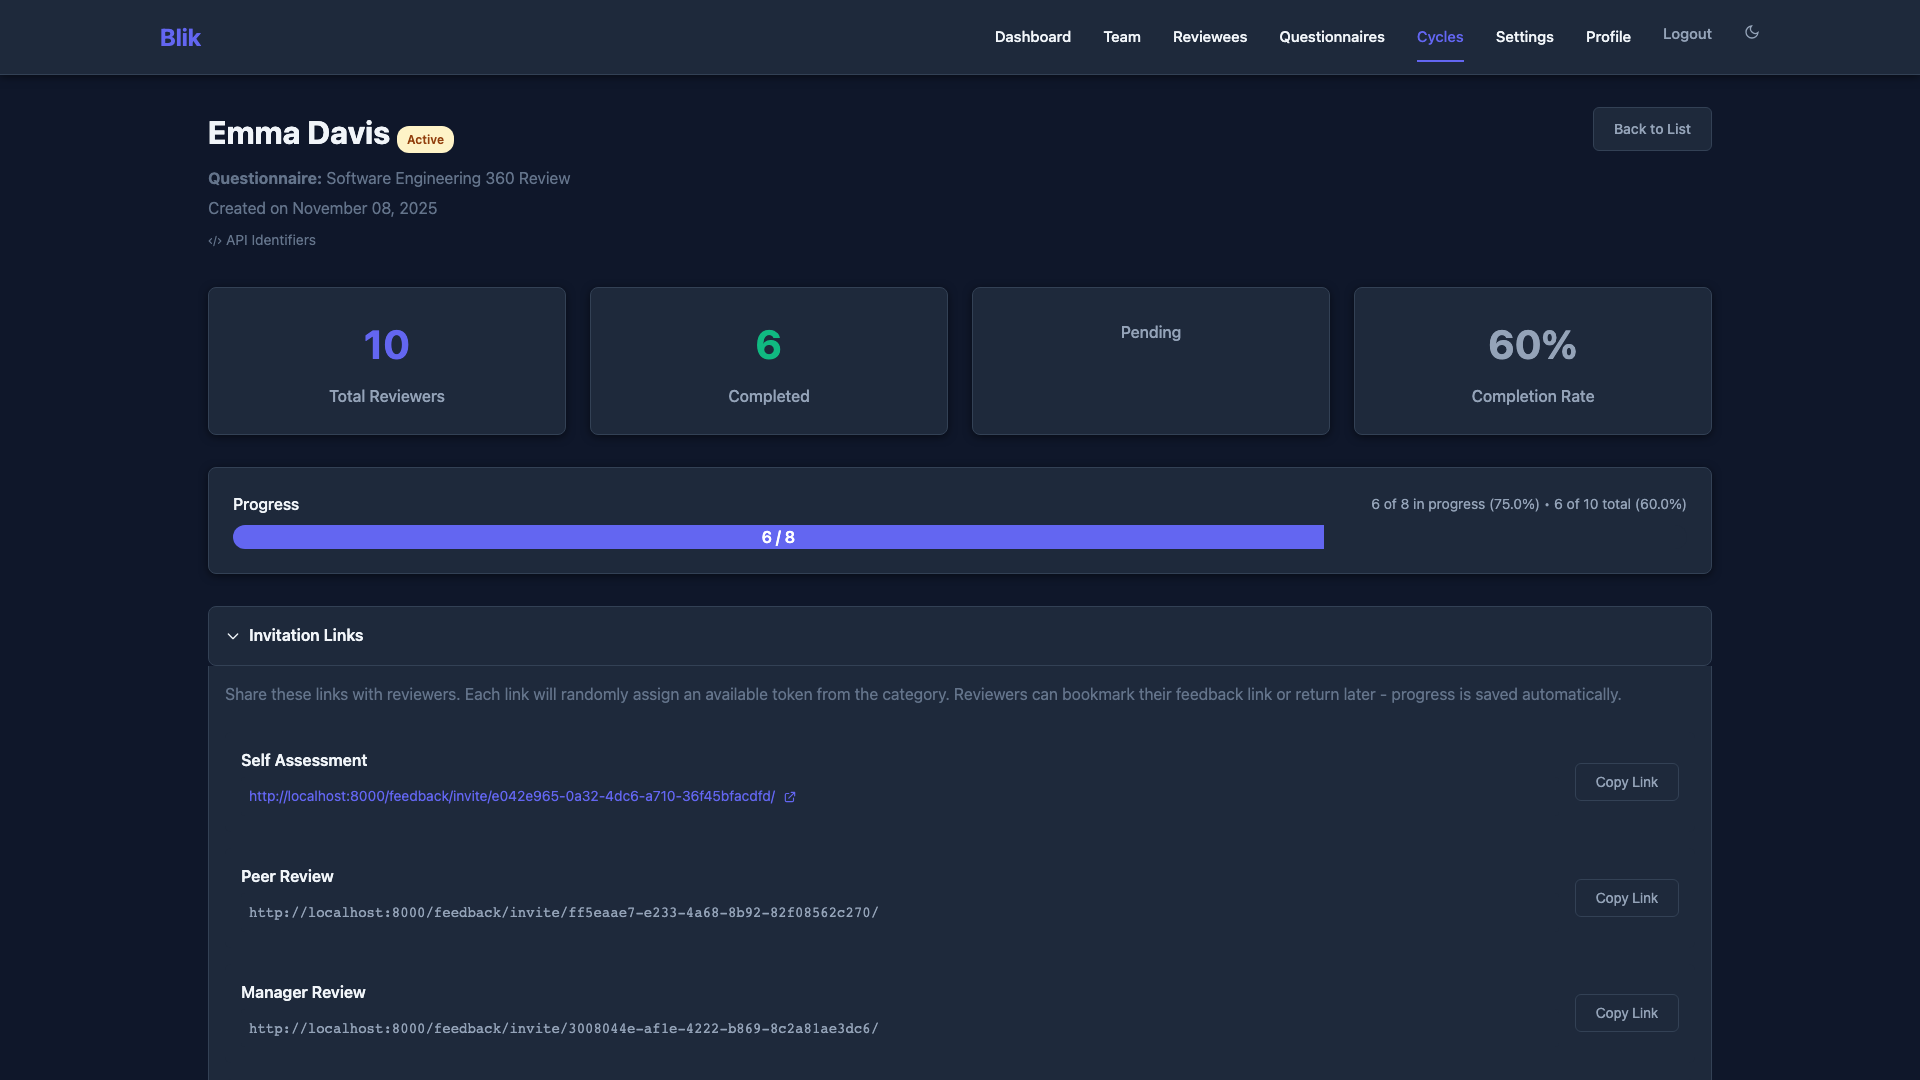Copy the Peer Review link
This screenshot has height=1080, width=1920.
pos(1626,898)
